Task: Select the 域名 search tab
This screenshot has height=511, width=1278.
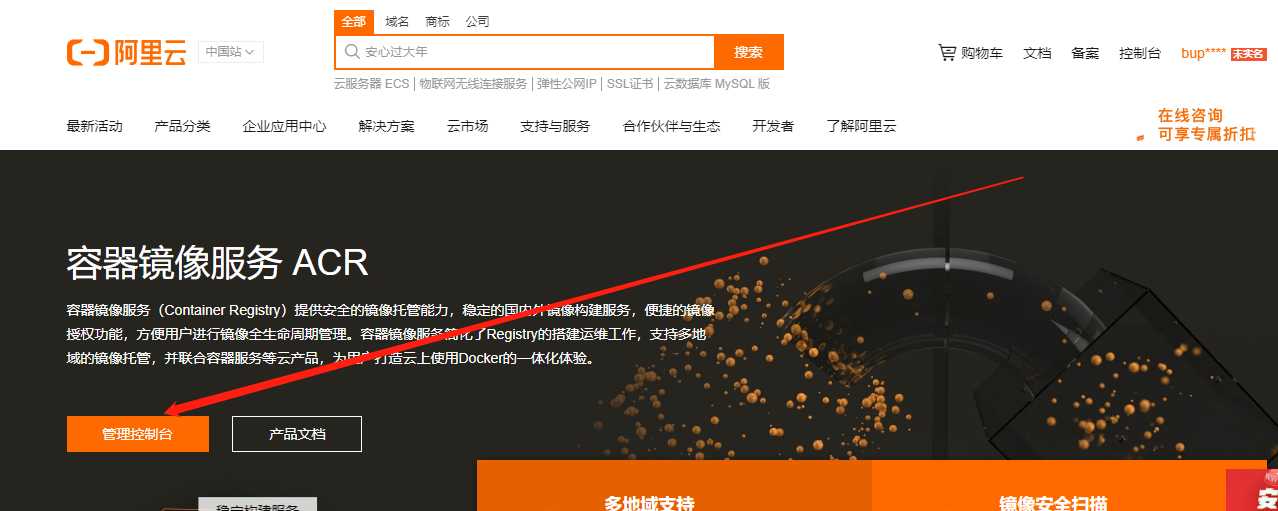Action: coord(397,22)
